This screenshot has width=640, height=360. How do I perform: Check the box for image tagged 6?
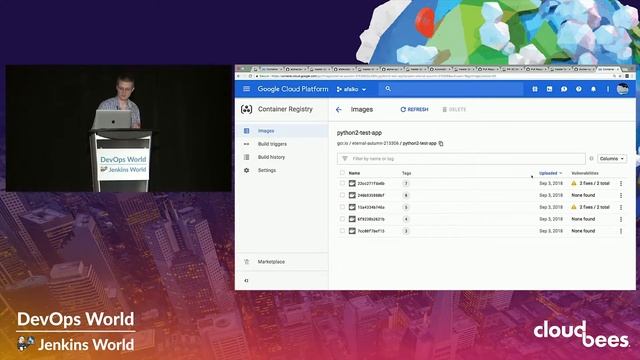pos(342,196)
